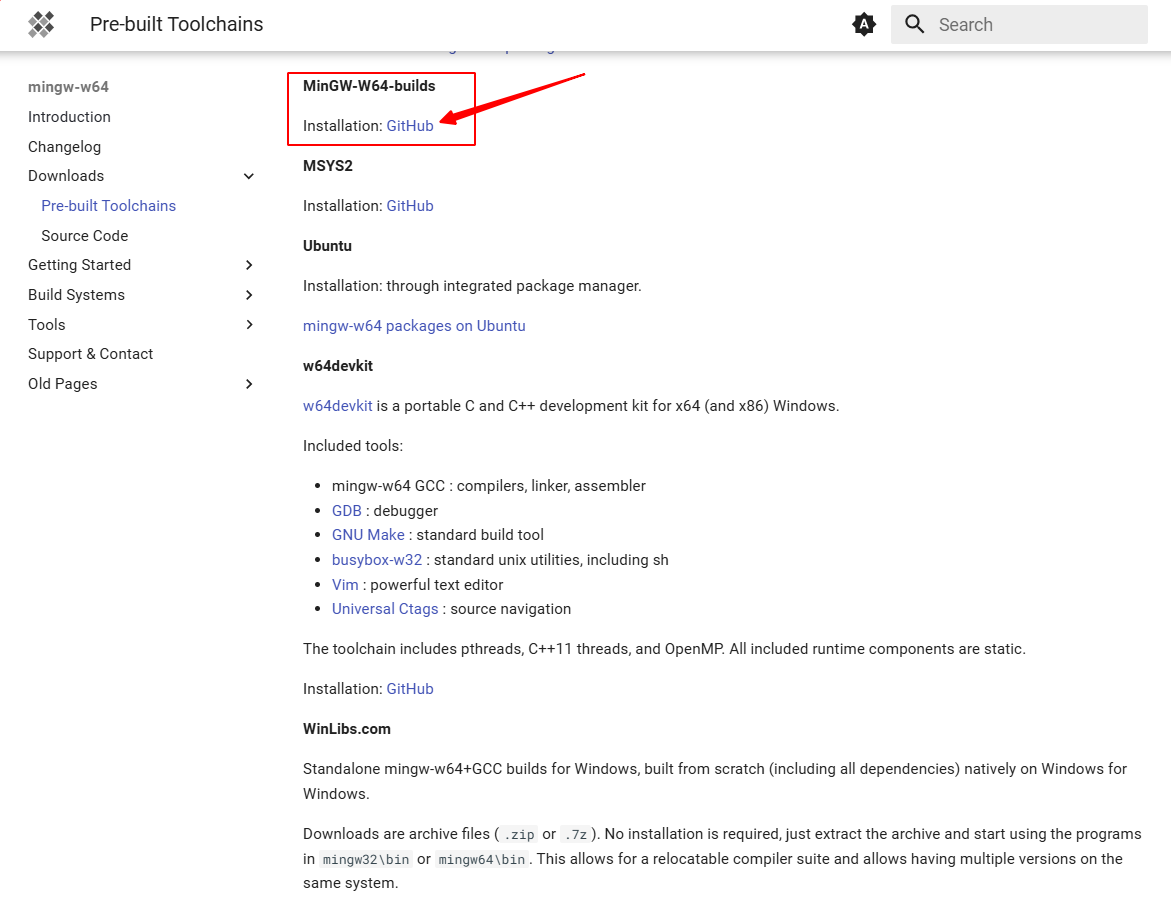
Task: Click the mingw-w64 site logo
Action: coord(41,25)
